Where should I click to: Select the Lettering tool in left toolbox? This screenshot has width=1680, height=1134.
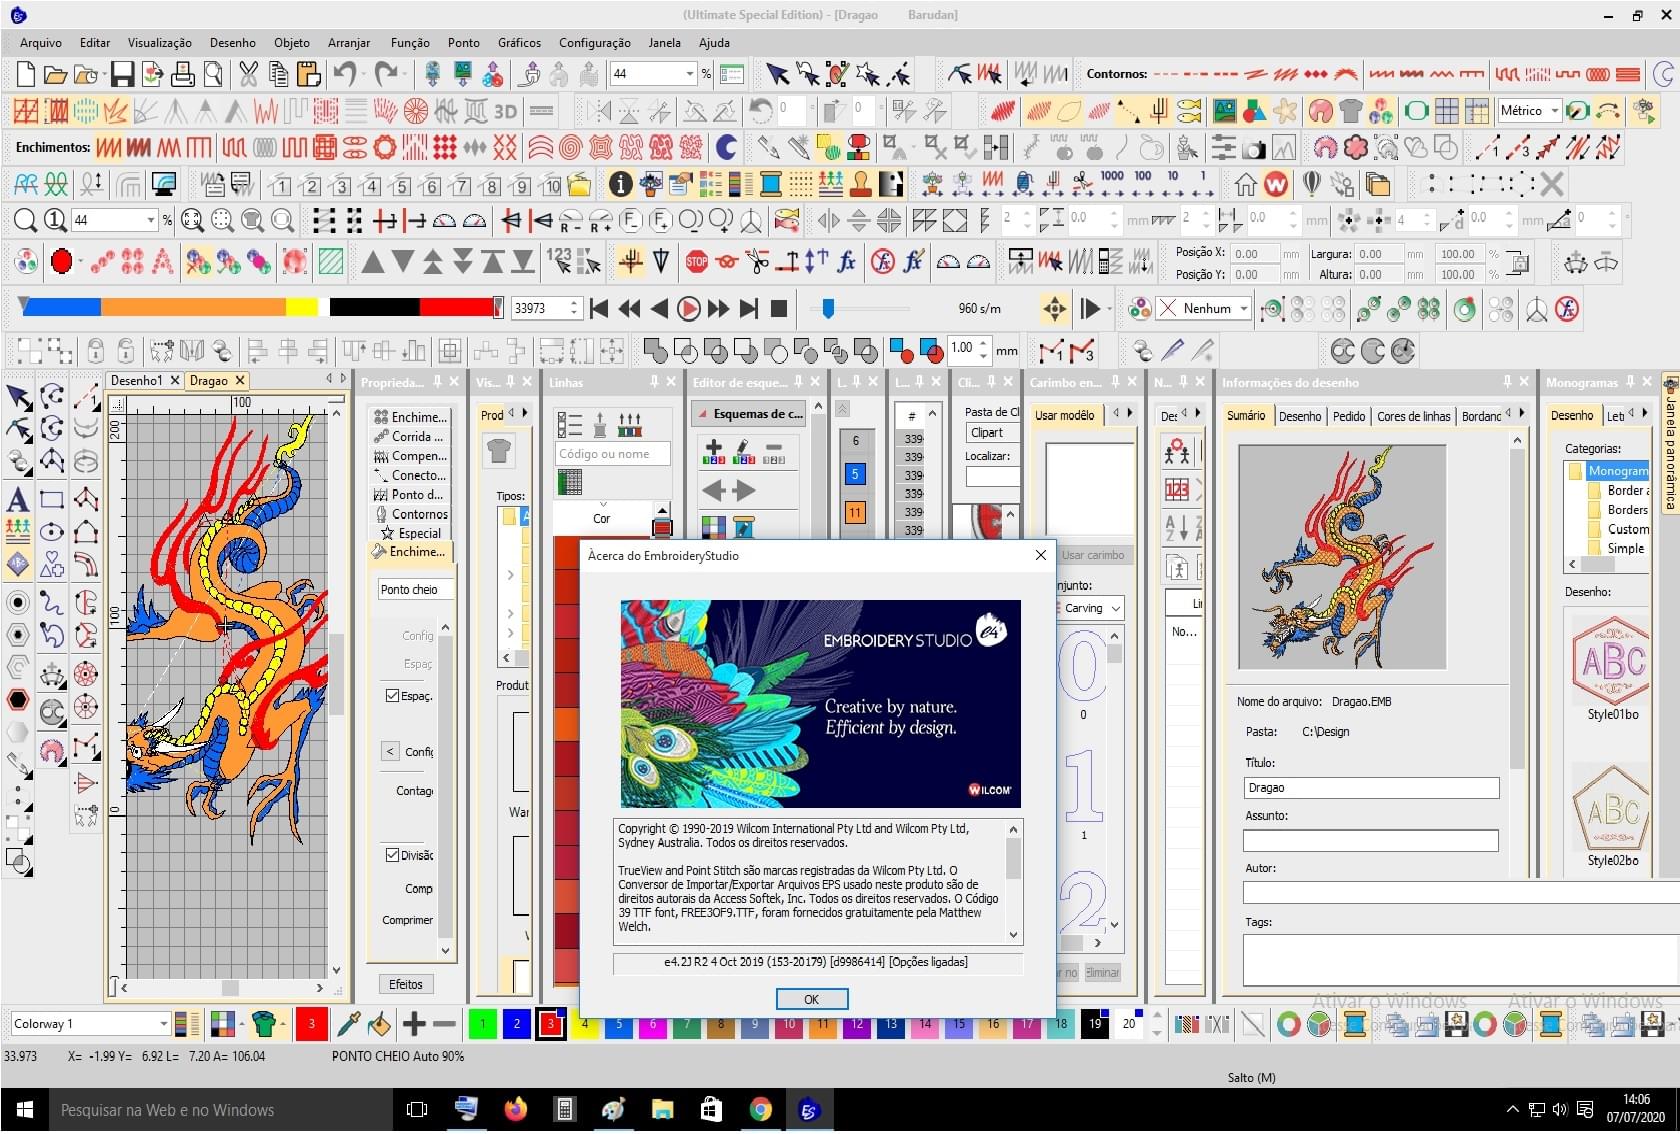click(x=18, y=499)
